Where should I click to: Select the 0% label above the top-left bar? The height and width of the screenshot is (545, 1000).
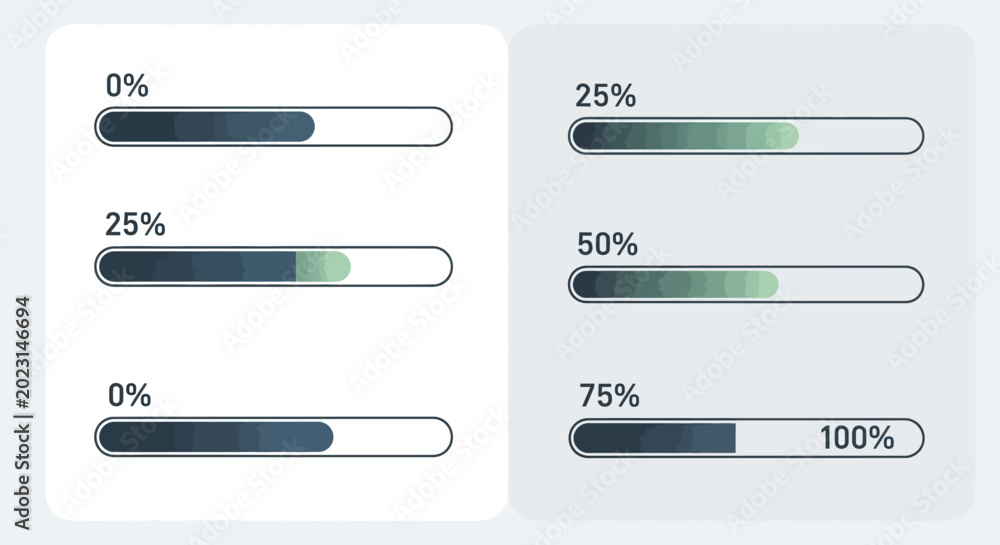(x=127, y=85)
